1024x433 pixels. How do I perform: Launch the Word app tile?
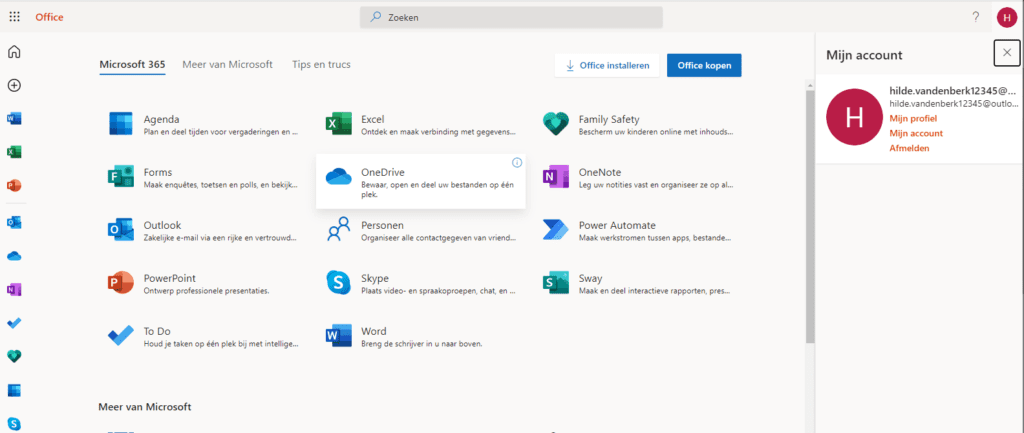point(421,336)
